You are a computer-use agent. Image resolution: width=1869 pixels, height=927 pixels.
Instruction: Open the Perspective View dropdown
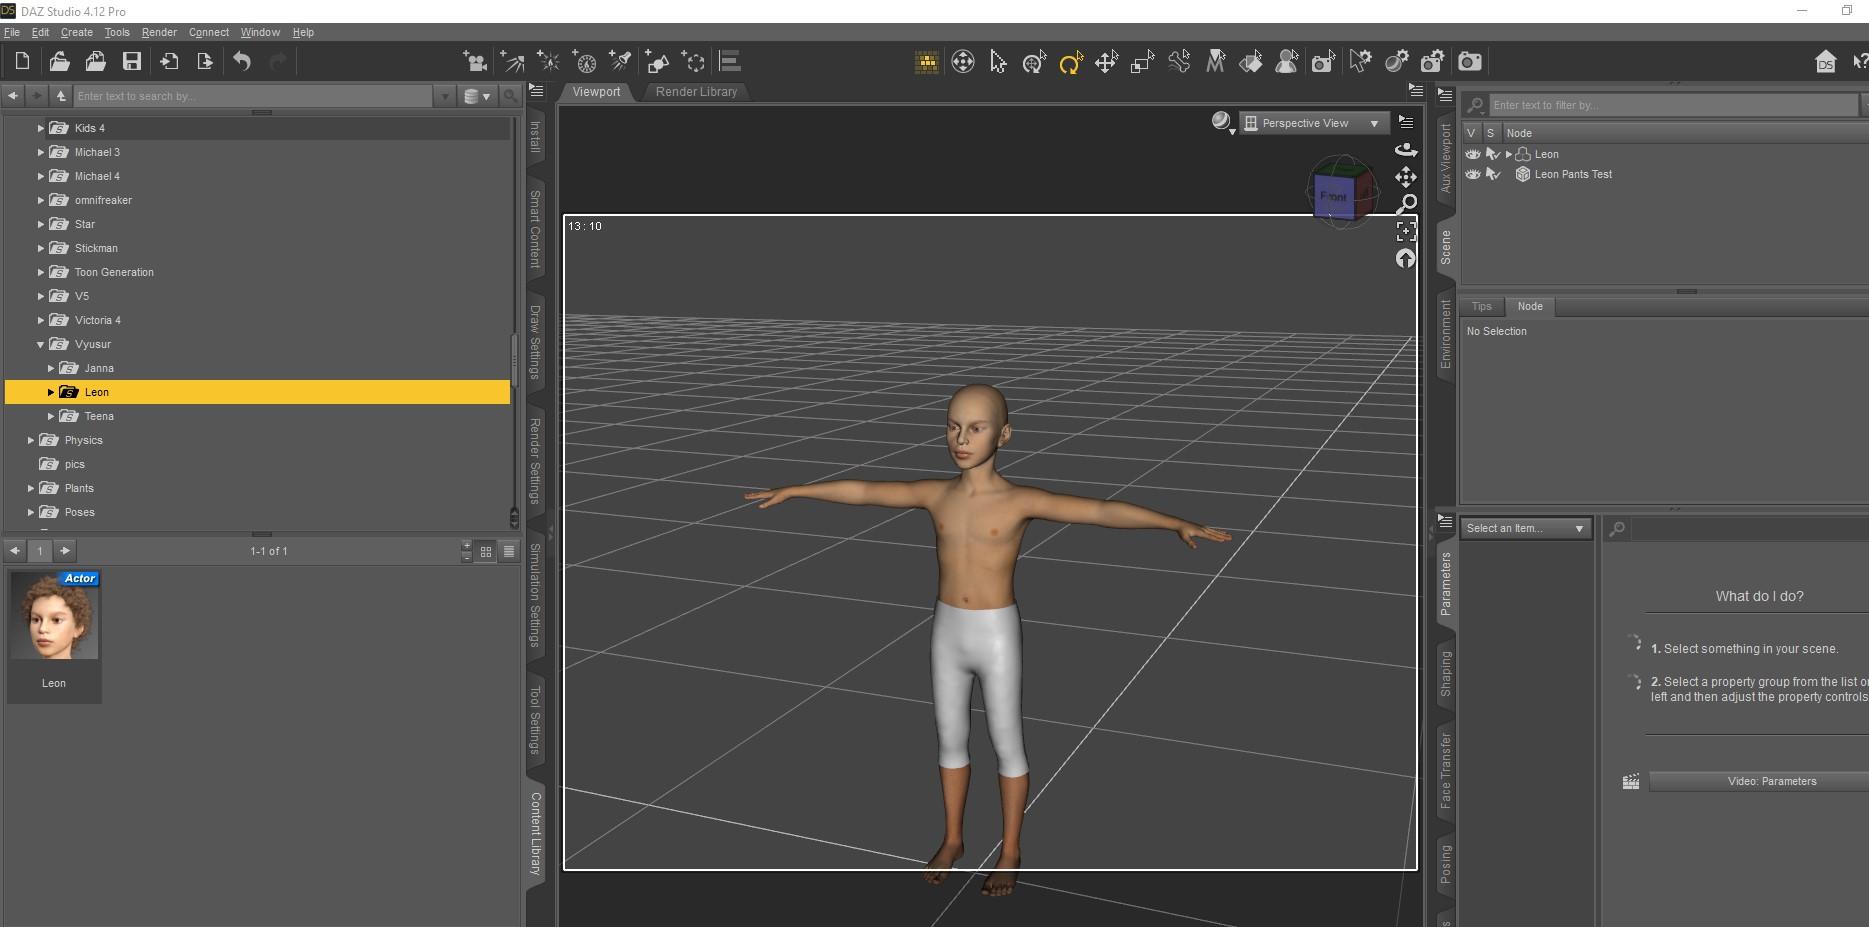(x=1314, y=123)
